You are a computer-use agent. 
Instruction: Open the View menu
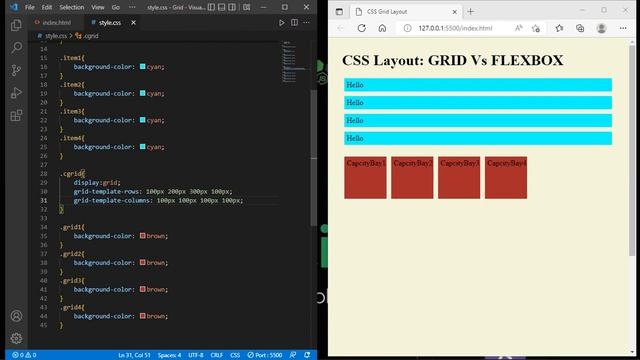(98, 7)
